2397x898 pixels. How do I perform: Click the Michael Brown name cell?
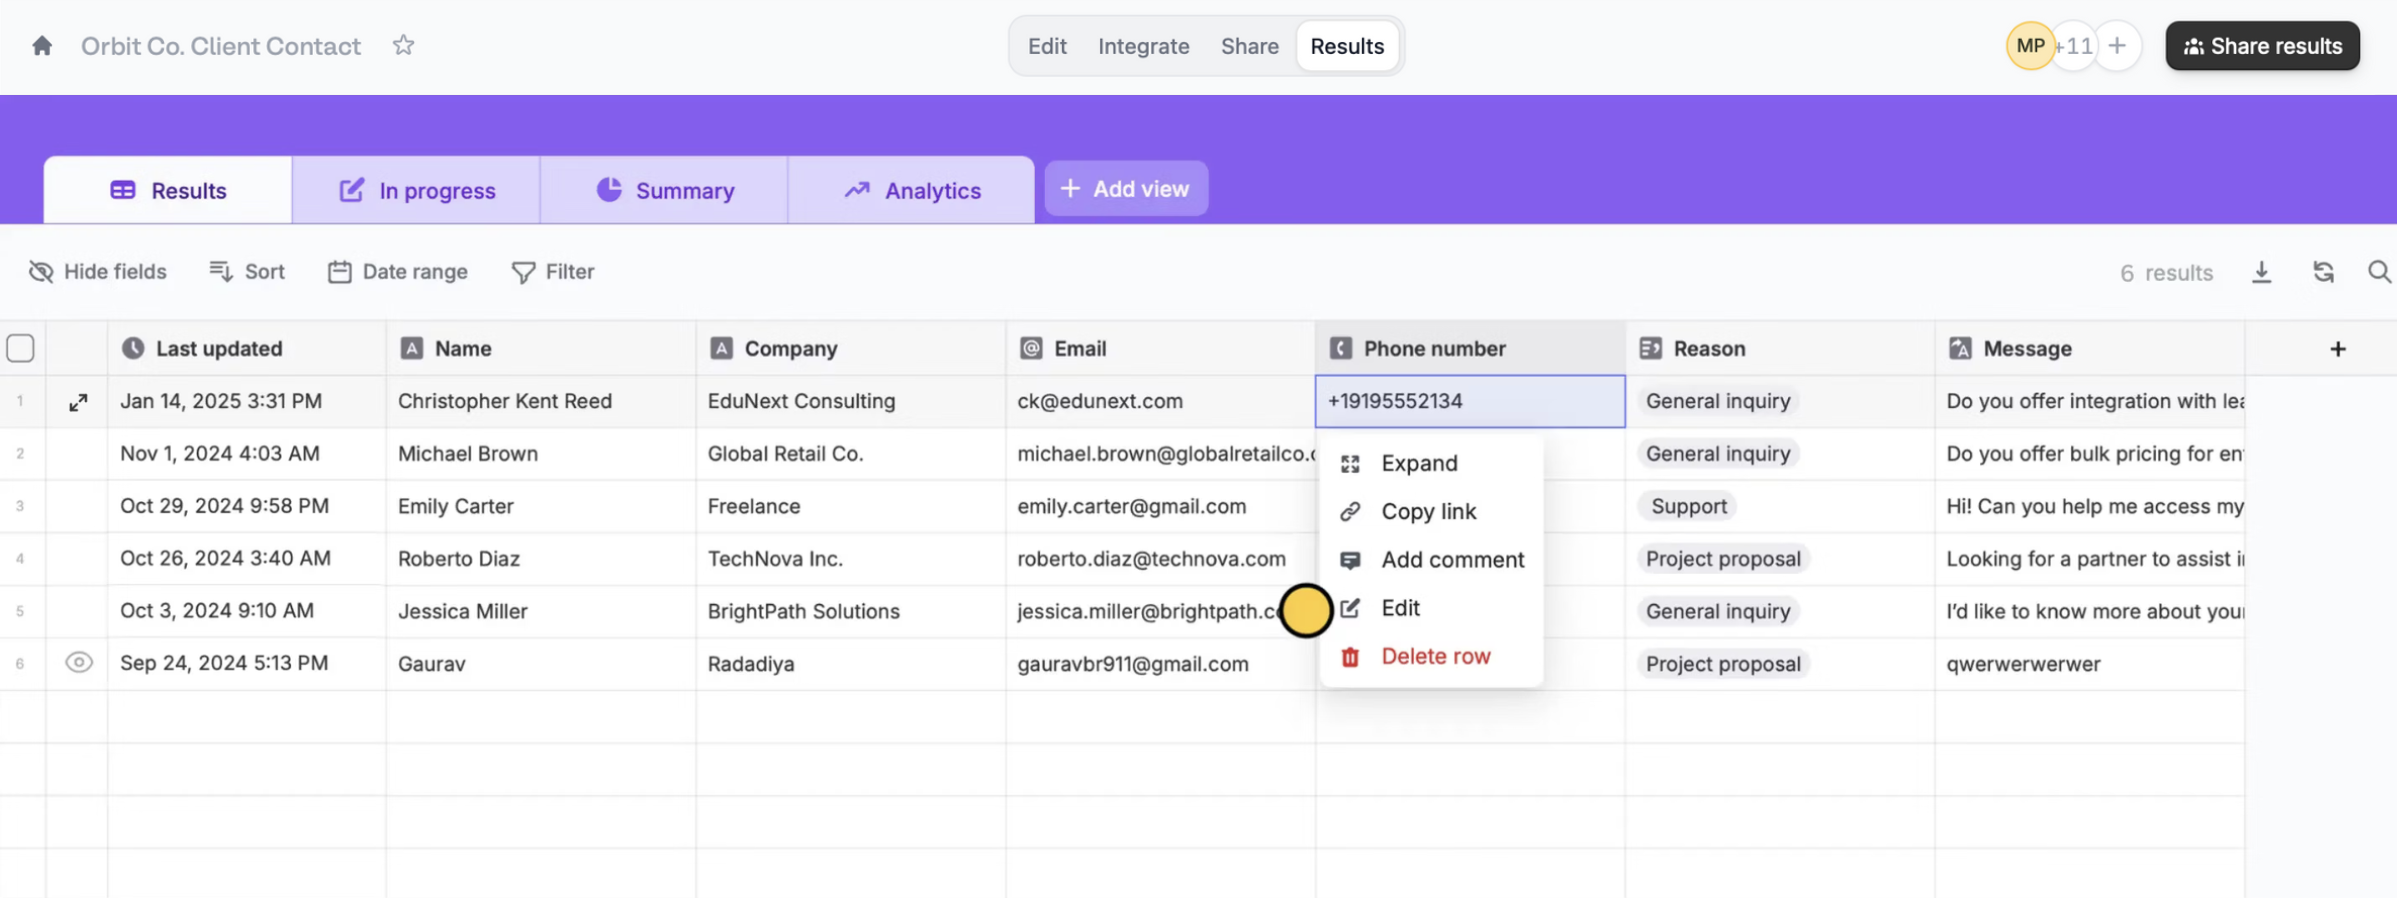click(541, 454)
